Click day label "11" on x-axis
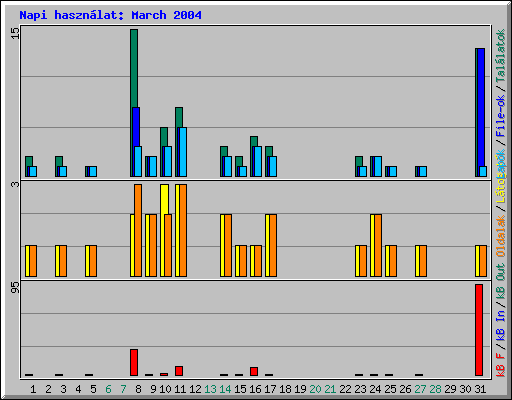Image resolution: width=512 pixels, height=400 pixels. 180,389
